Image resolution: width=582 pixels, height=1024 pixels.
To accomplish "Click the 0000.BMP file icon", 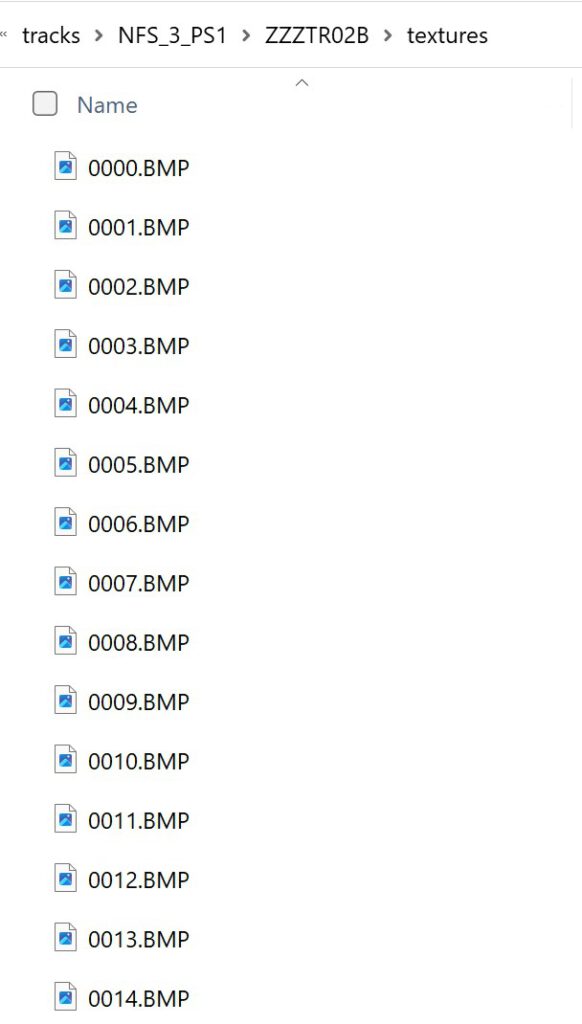I will pos(65,166).
